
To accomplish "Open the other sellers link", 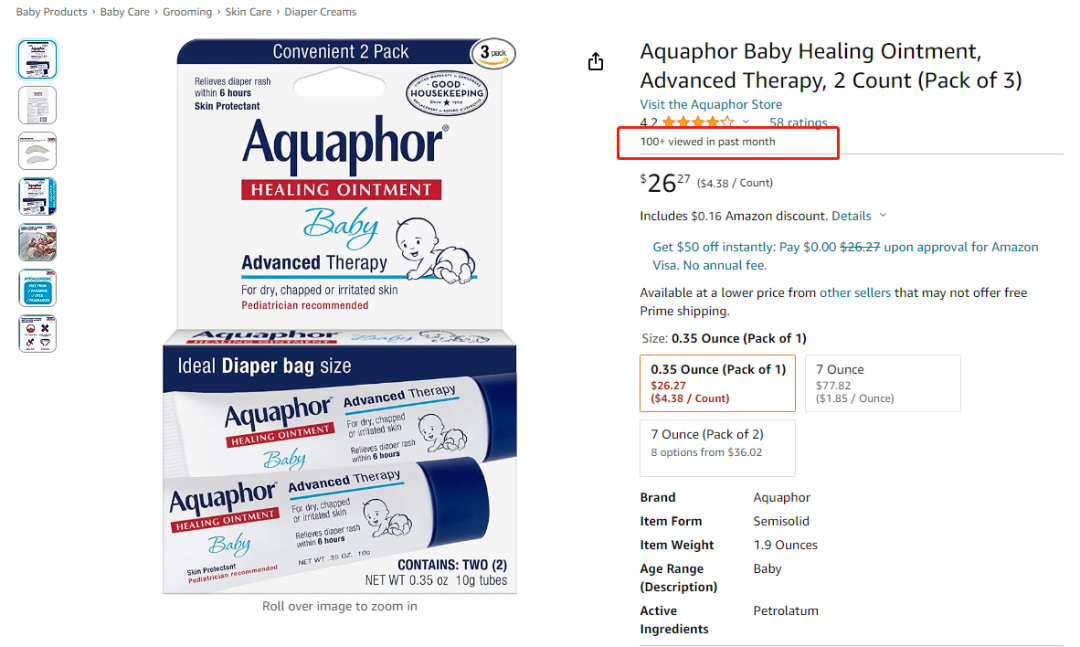I will pos(855,292).
